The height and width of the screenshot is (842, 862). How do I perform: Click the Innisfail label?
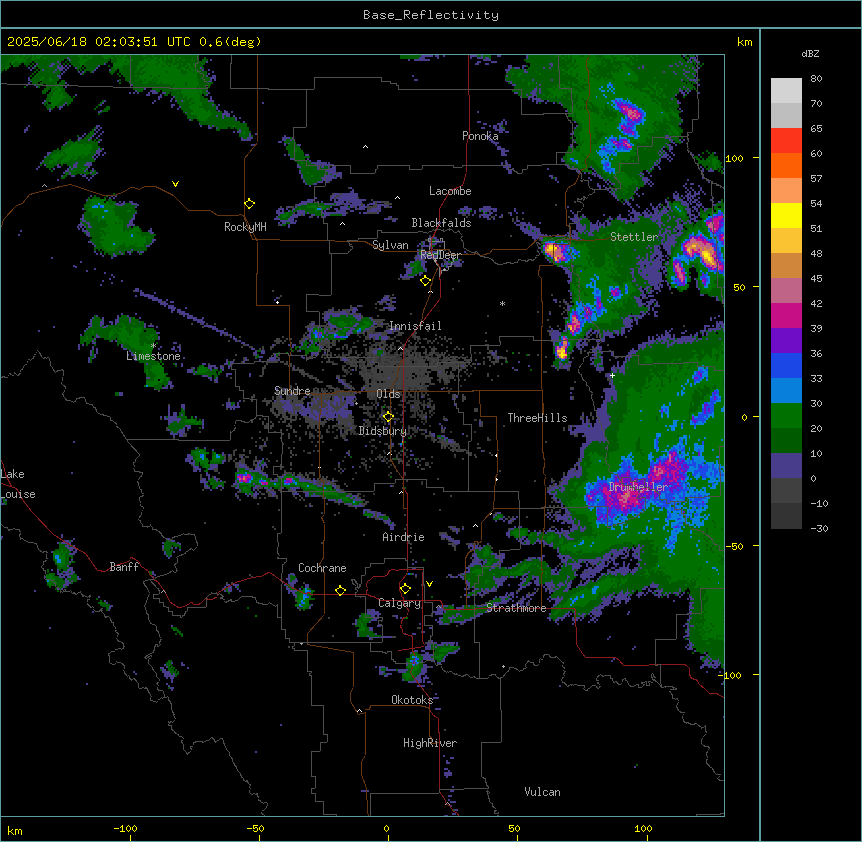tap(415, 326)
